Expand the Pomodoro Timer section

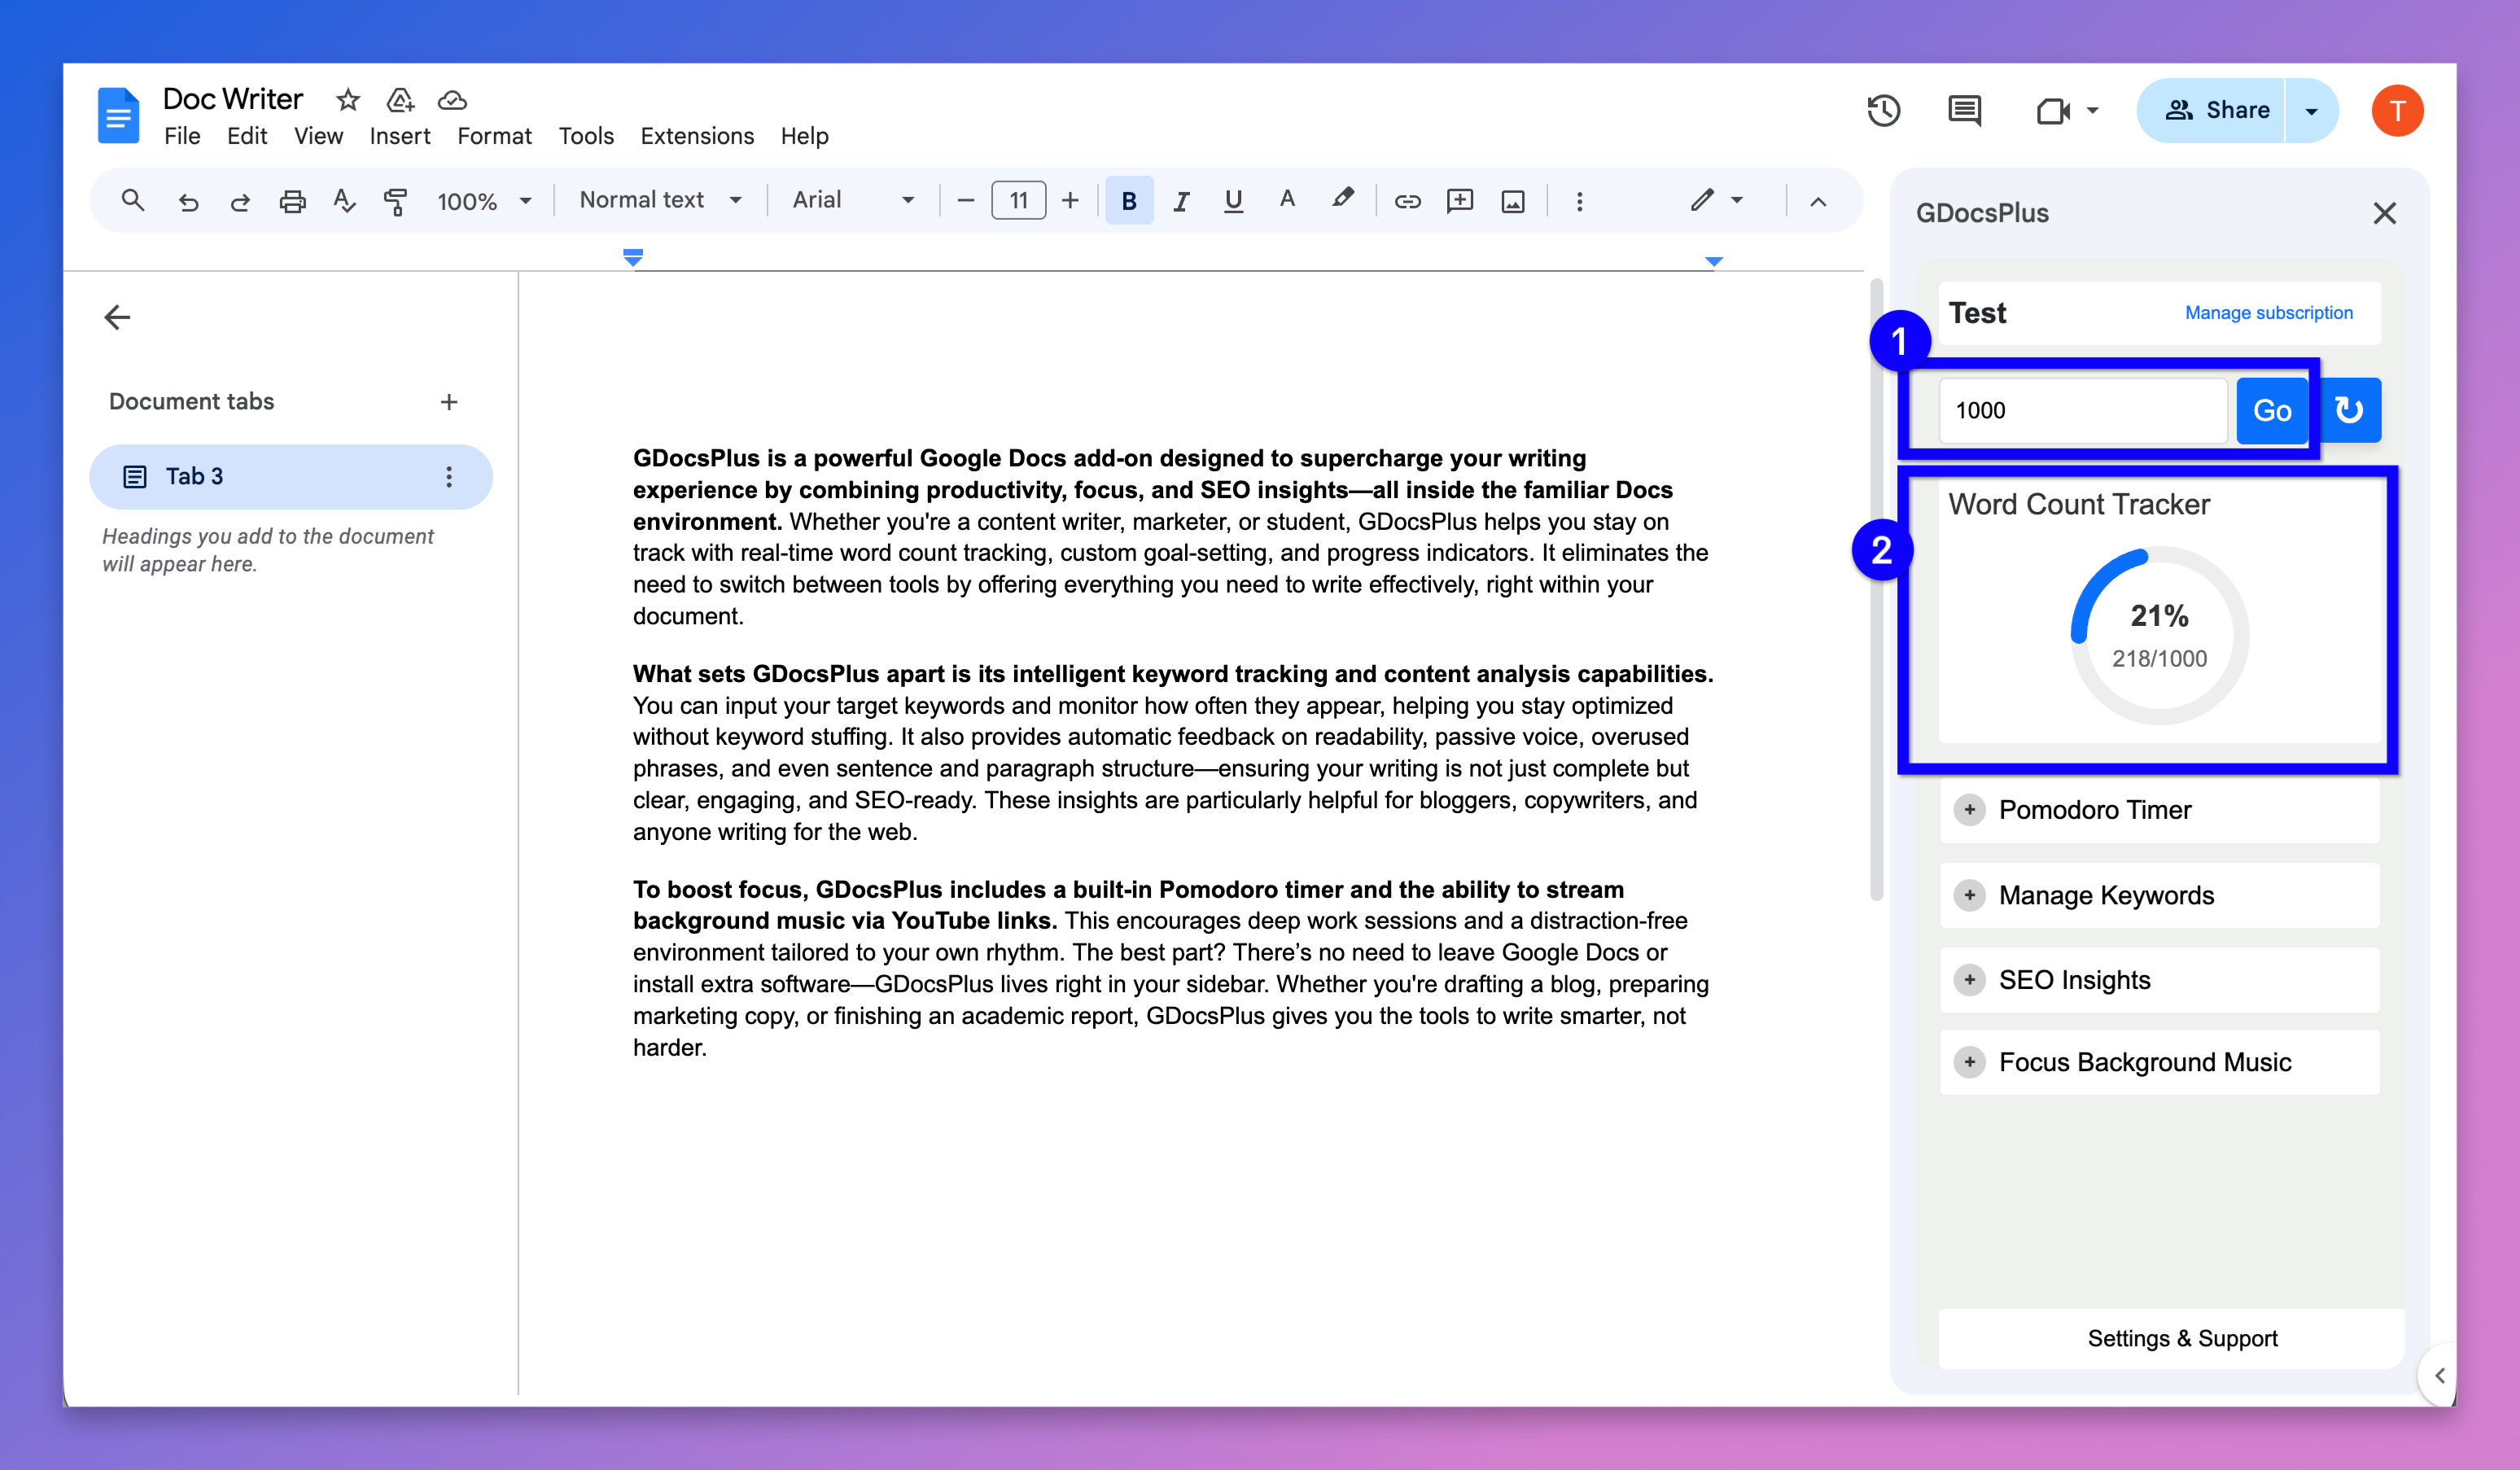(1970, 809)
